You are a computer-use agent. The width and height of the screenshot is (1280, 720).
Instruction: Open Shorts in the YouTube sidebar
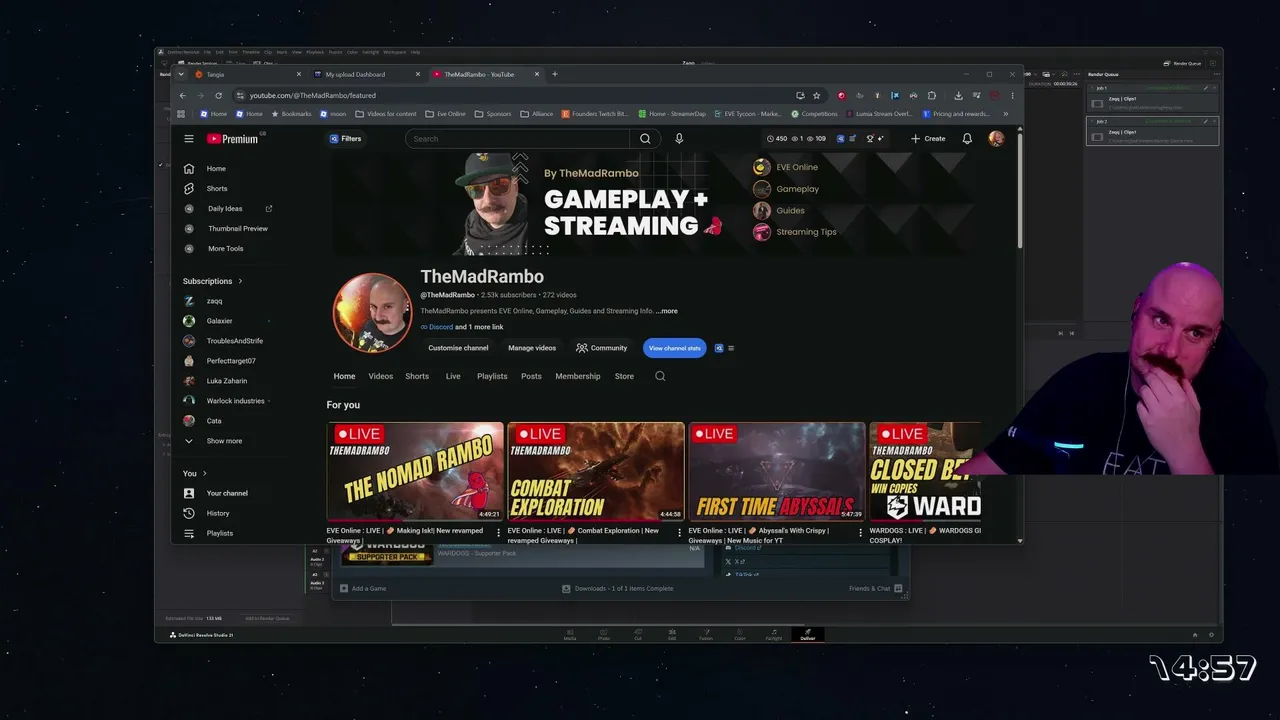coord(217,189)
